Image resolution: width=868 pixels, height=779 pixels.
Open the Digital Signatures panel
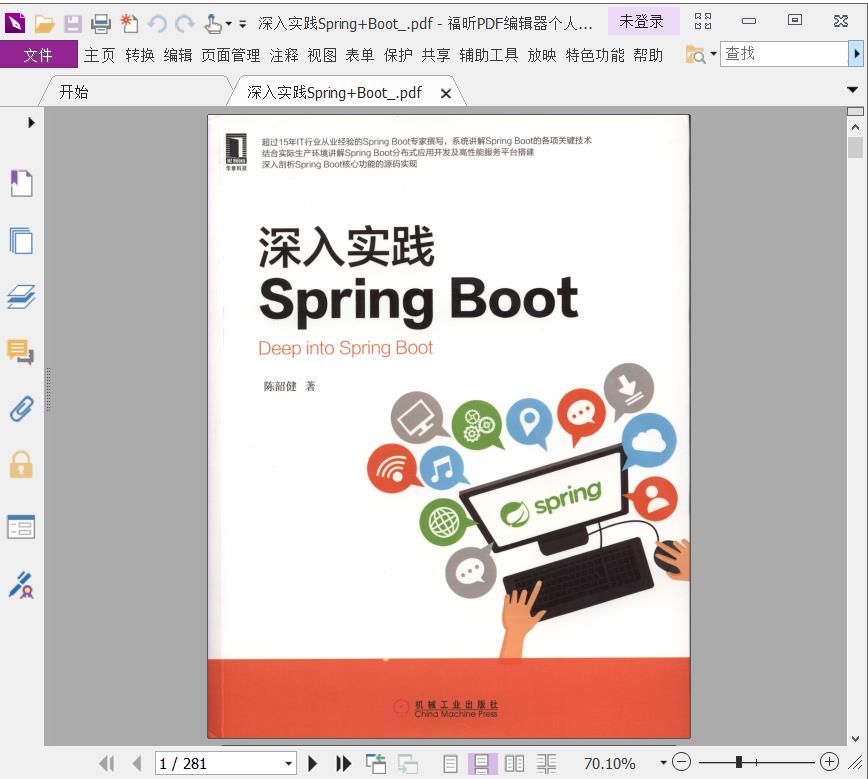[x=22, y=585]
